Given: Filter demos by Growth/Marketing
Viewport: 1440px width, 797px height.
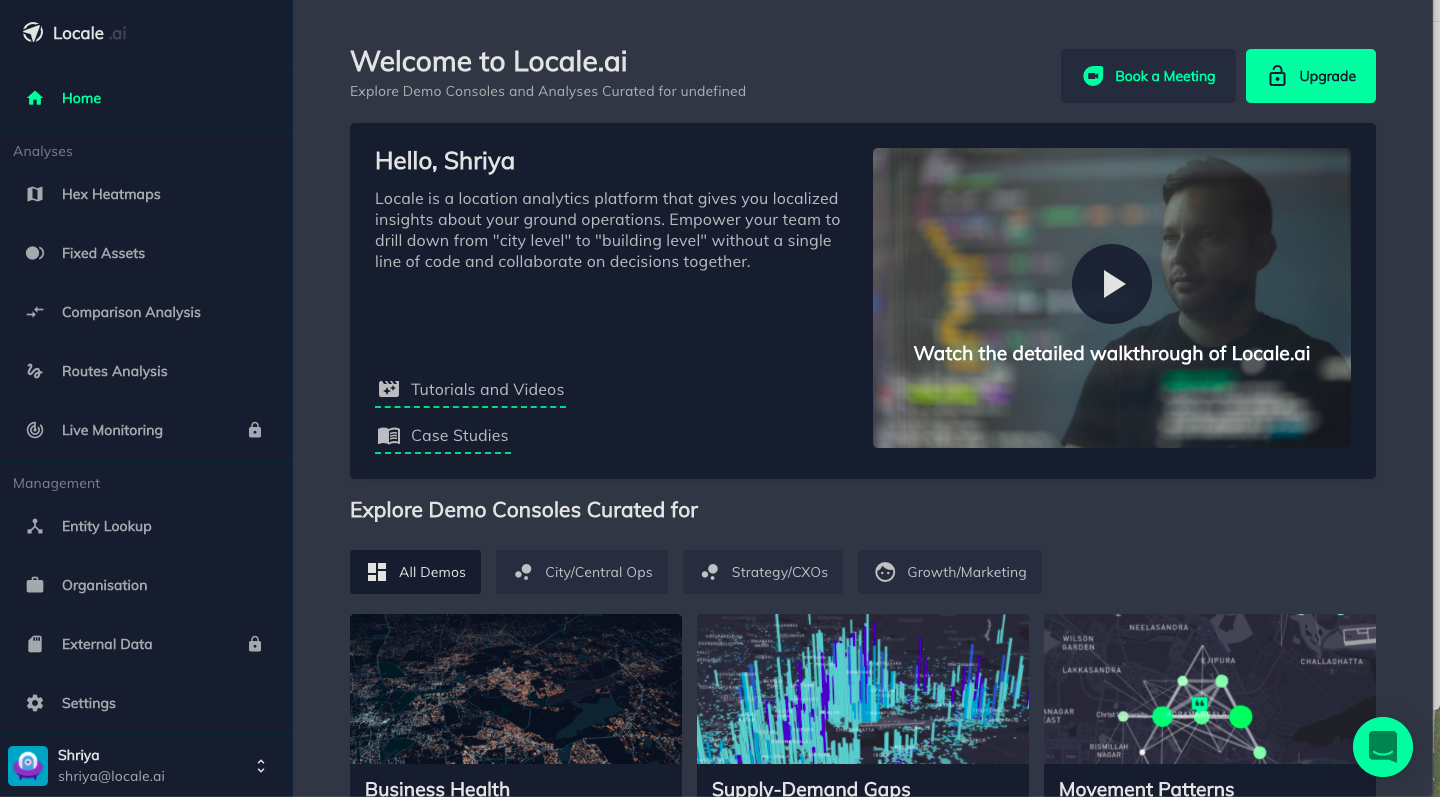Looking at the screenshot, I should (950, 572).
